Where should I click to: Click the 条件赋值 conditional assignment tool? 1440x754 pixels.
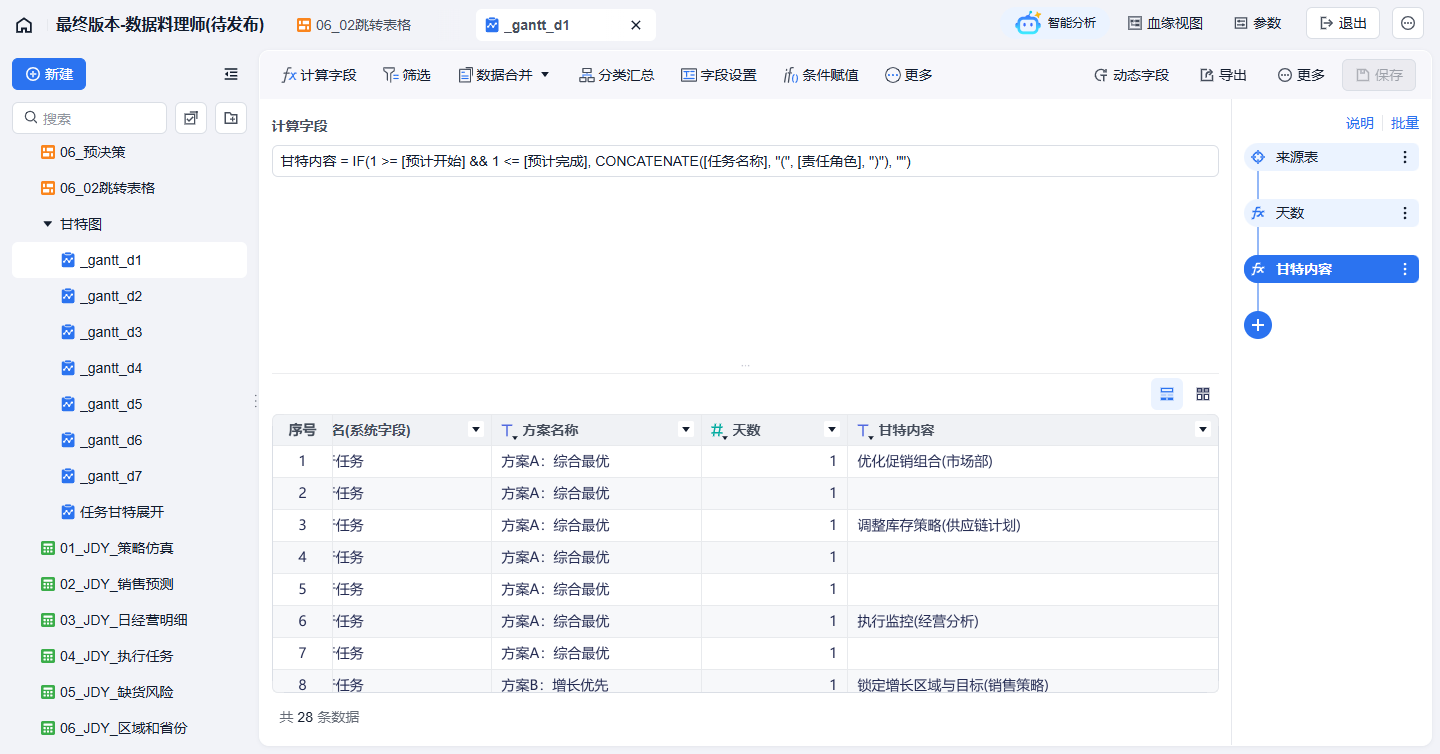[x=821, y=75]
